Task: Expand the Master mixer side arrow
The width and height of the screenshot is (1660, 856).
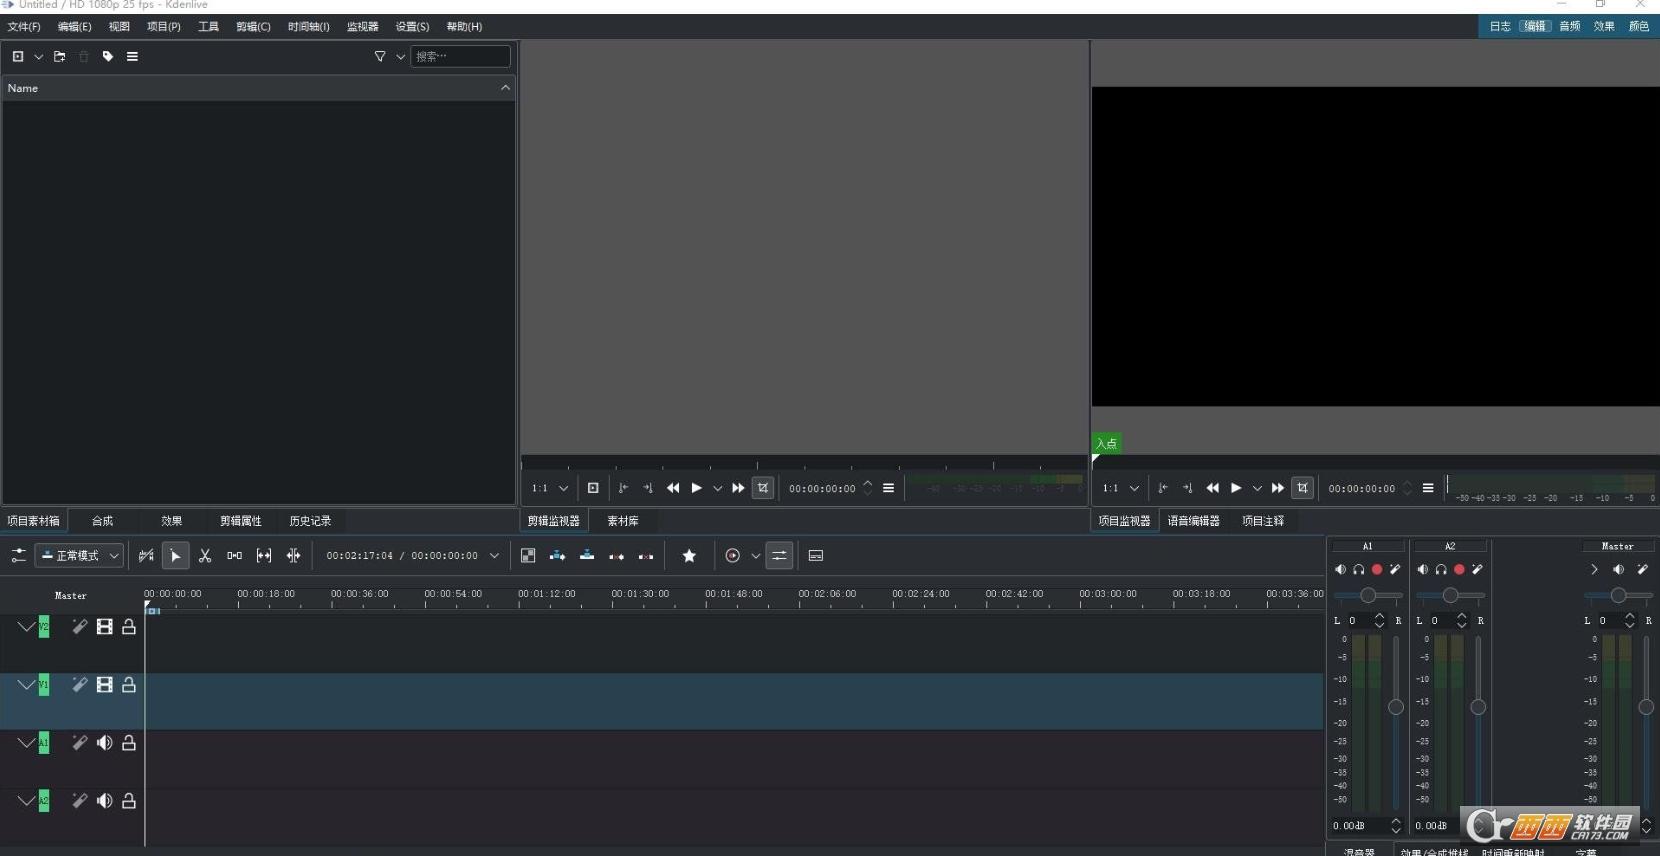Action: tap(1594, 569)
